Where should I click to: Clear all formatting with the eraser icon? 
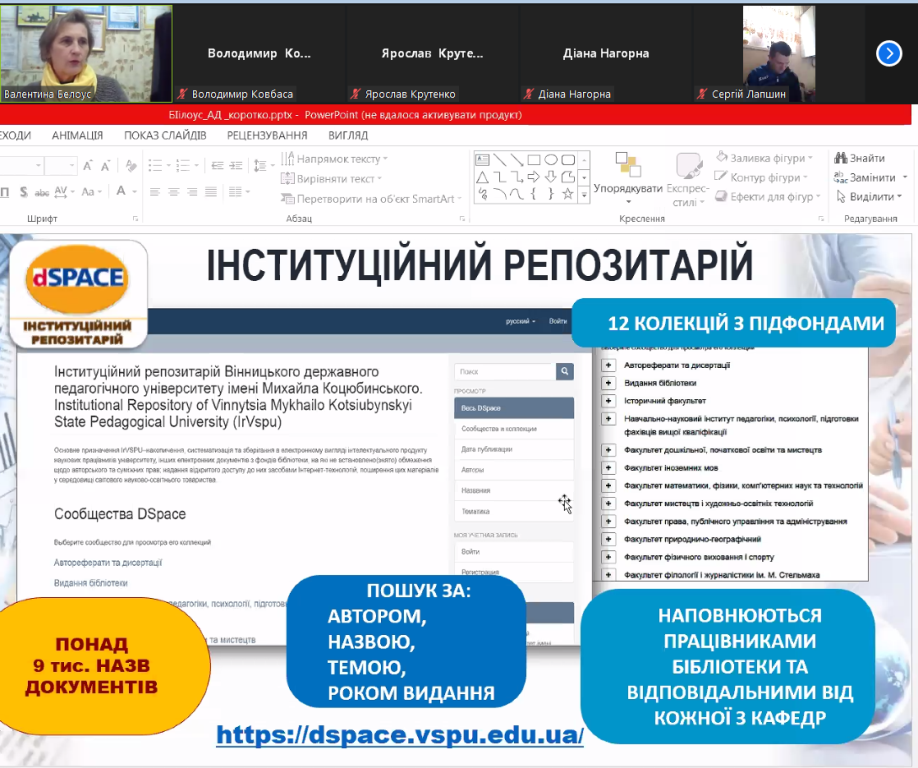point(131,166)
